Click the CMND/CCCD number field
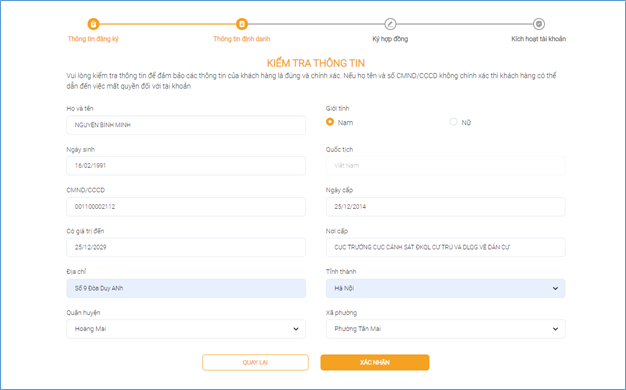This screenshot has width=626, height=390. (x=186, y=207)
